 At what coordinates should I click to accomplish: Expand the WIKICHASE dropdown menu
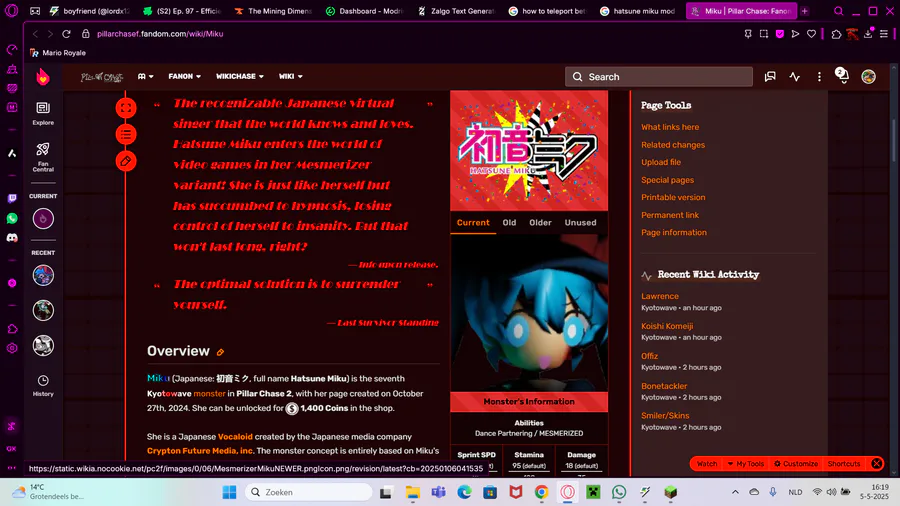coord(239,76)
